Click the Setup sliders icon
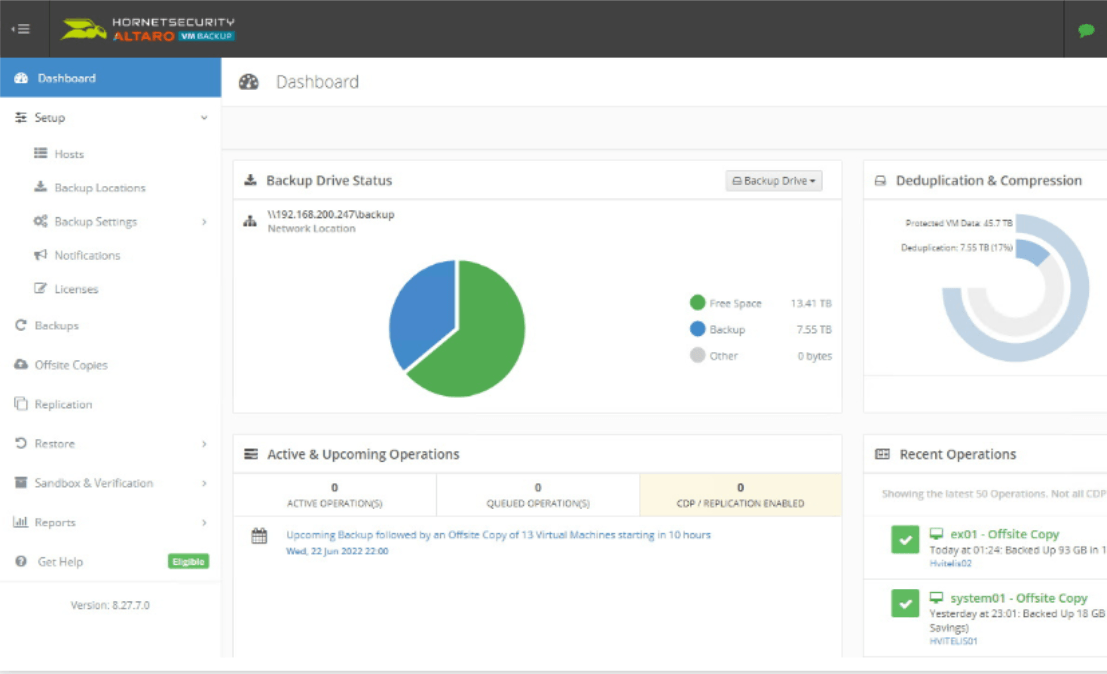The image size is (1107, 674). [x=20, y=117]
